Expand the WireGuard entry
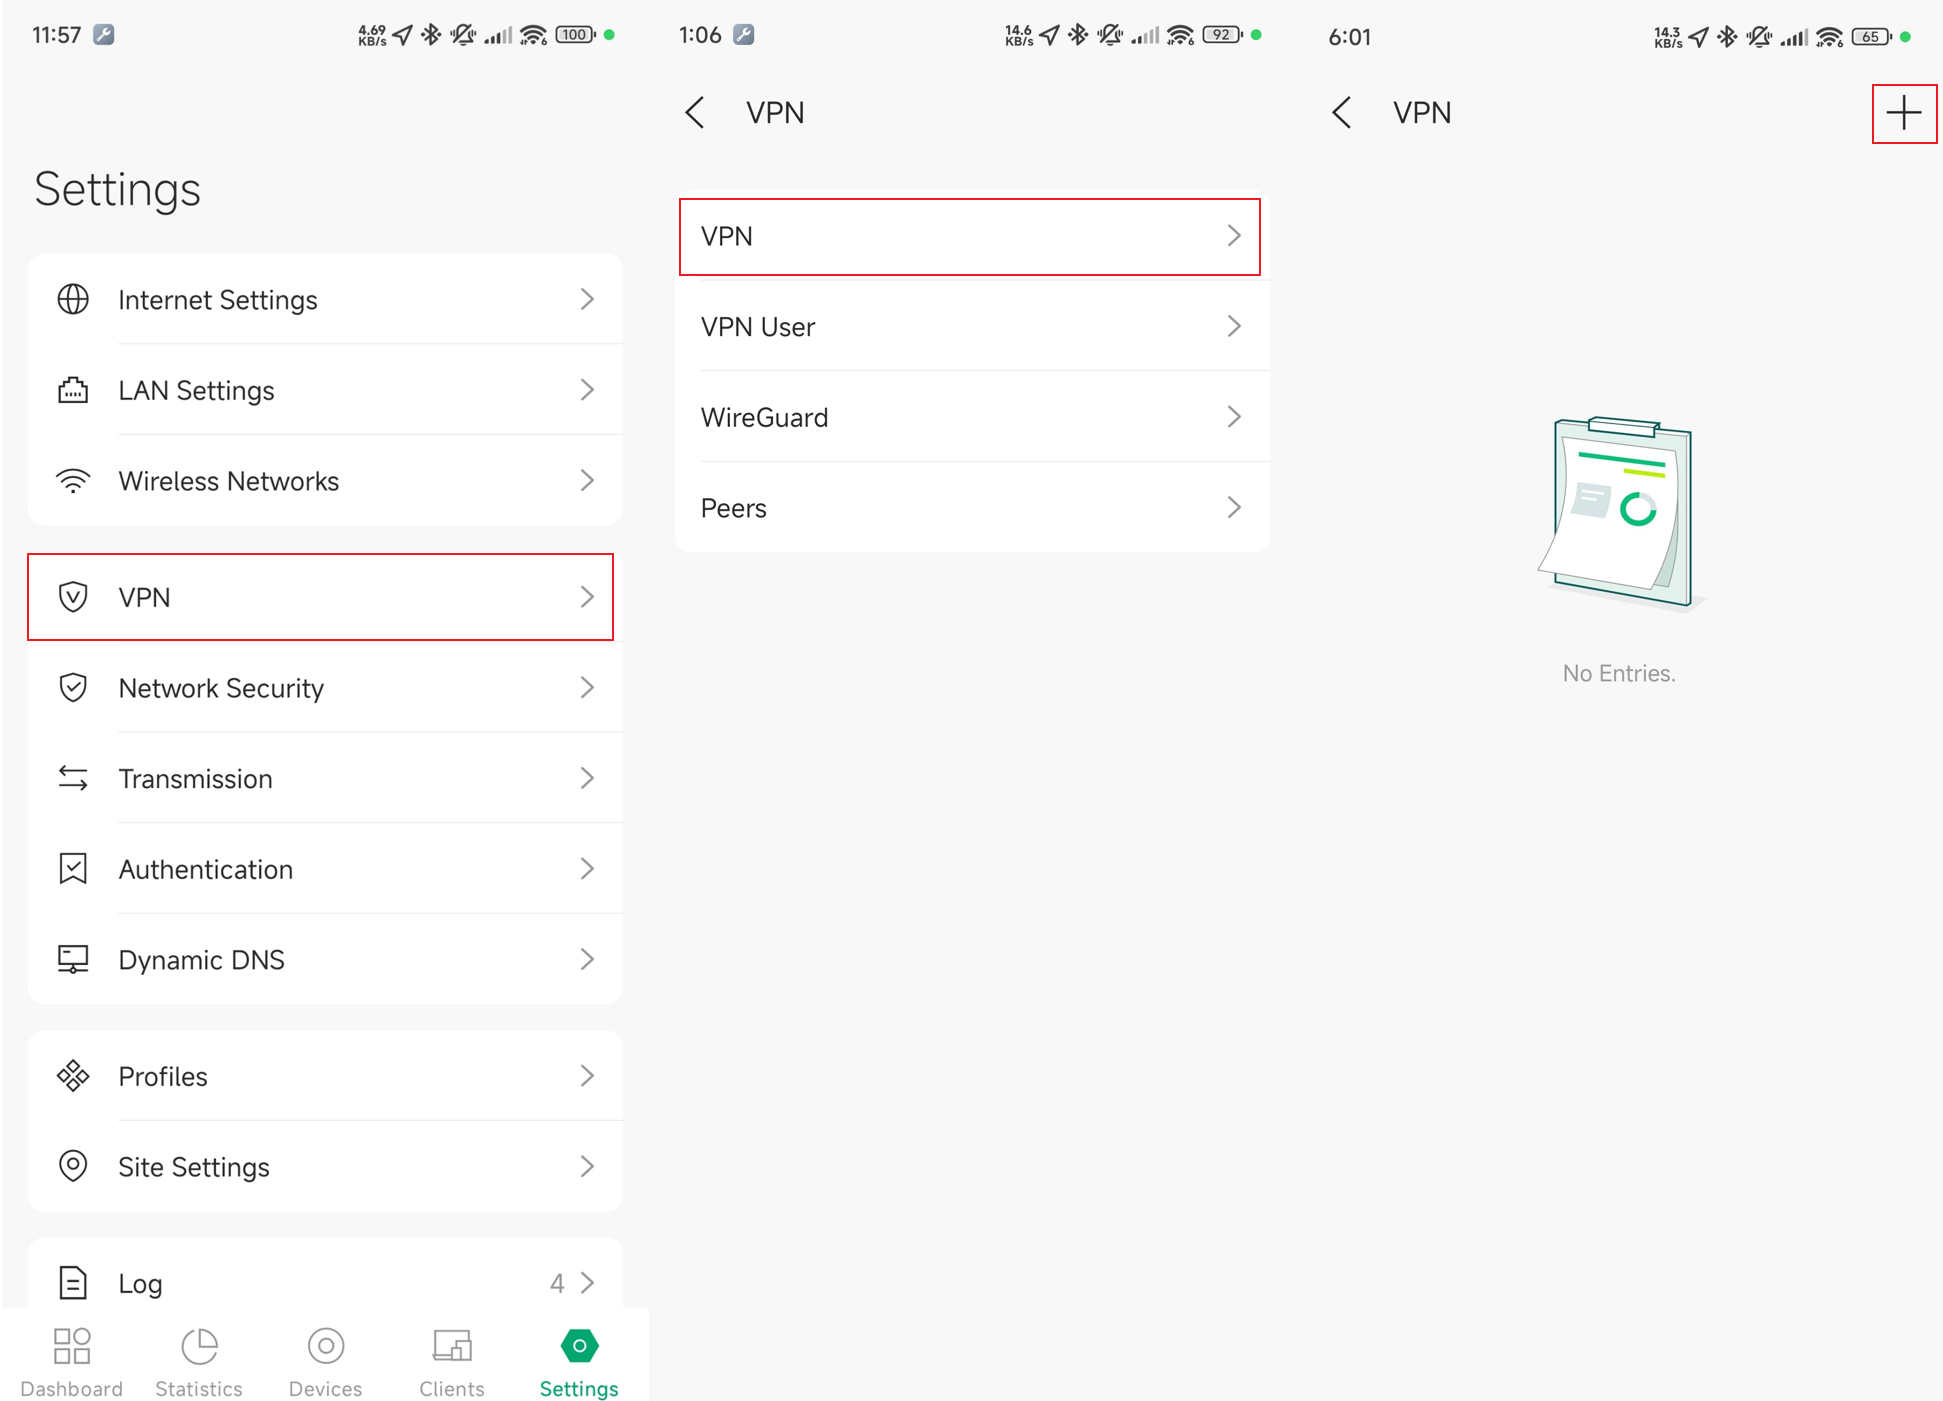 coord(969,417)
